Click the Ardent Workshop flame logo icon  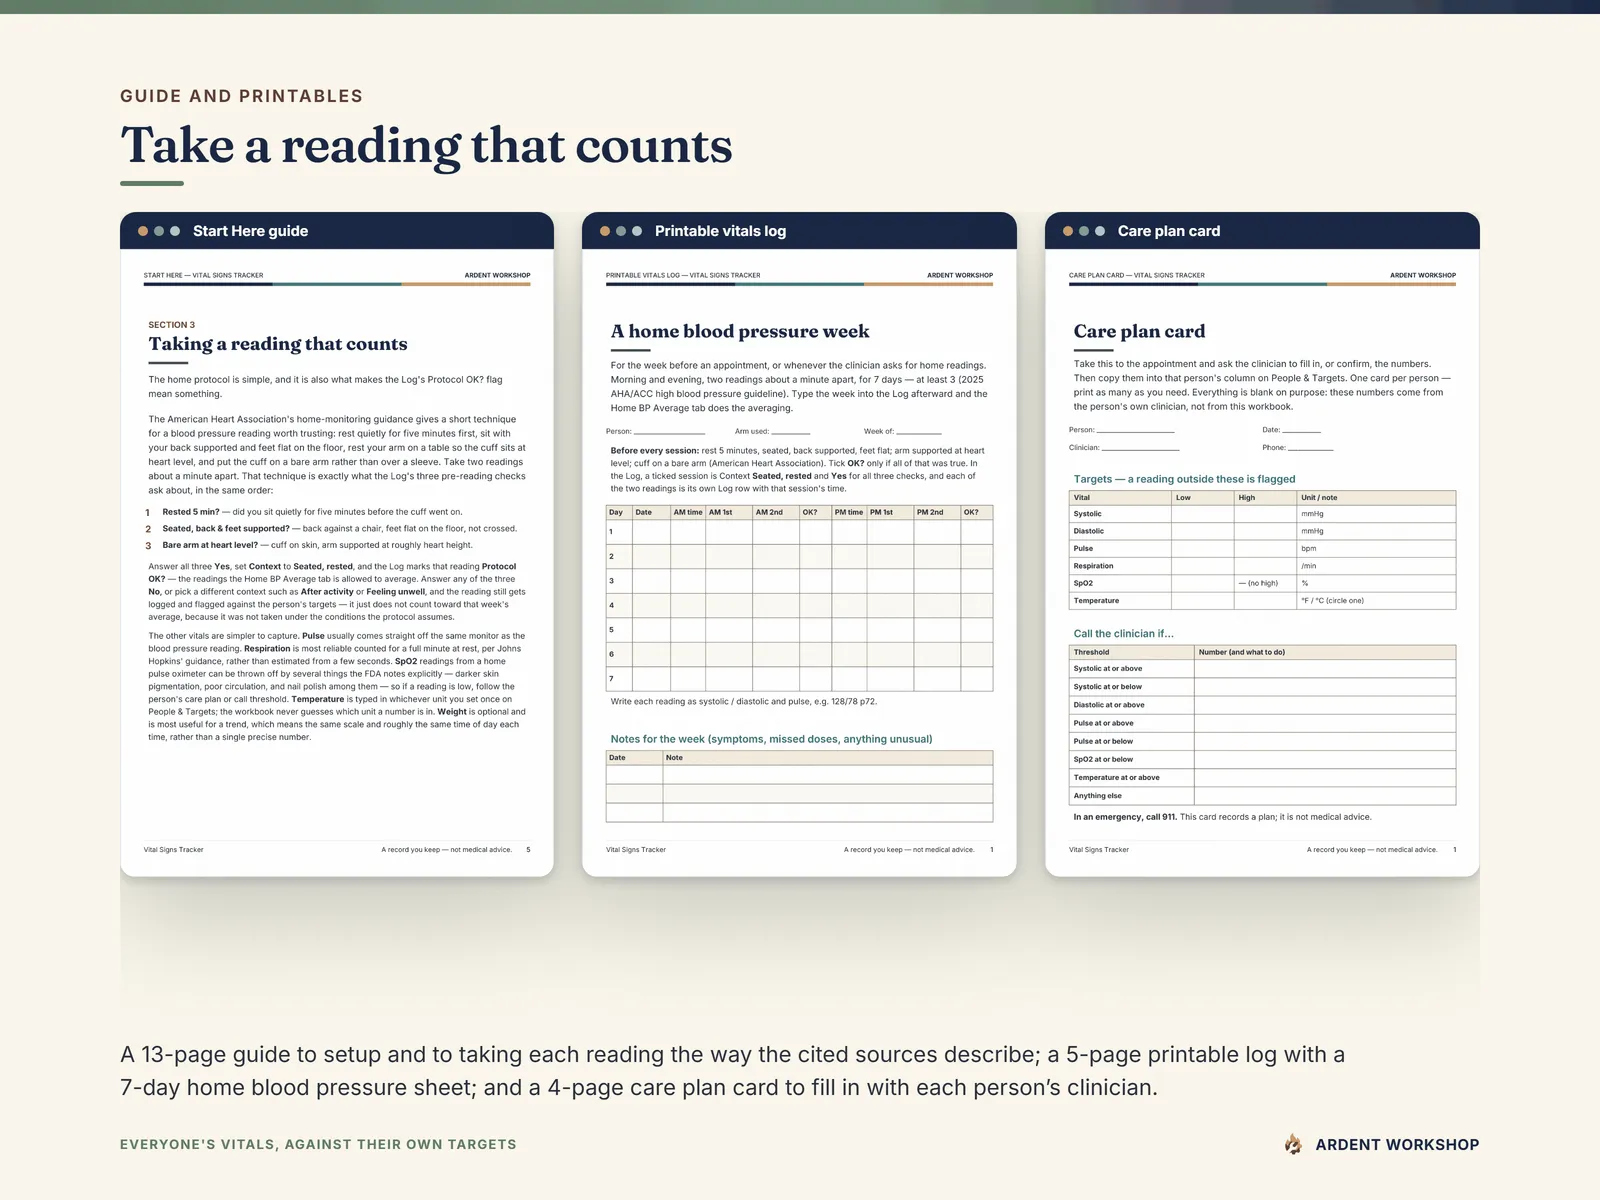[x=1293, y=1144]
